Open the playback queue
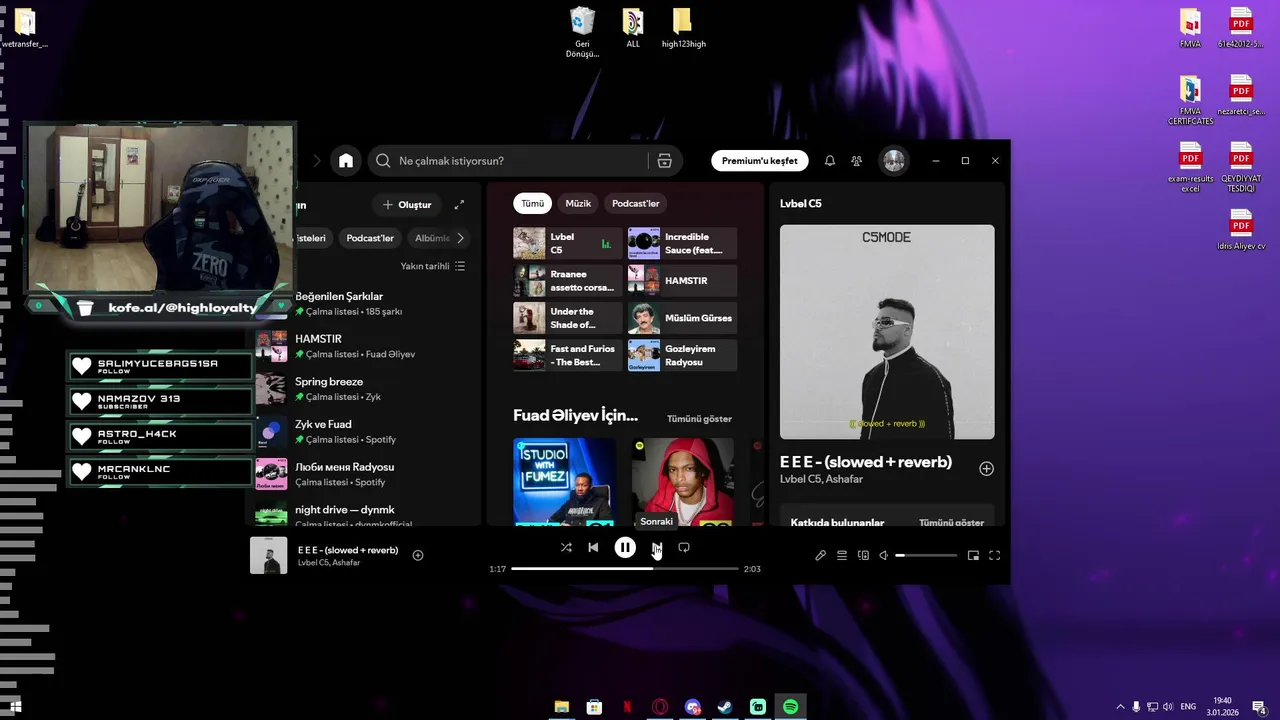1280x720 pixels. click(842, 555)
